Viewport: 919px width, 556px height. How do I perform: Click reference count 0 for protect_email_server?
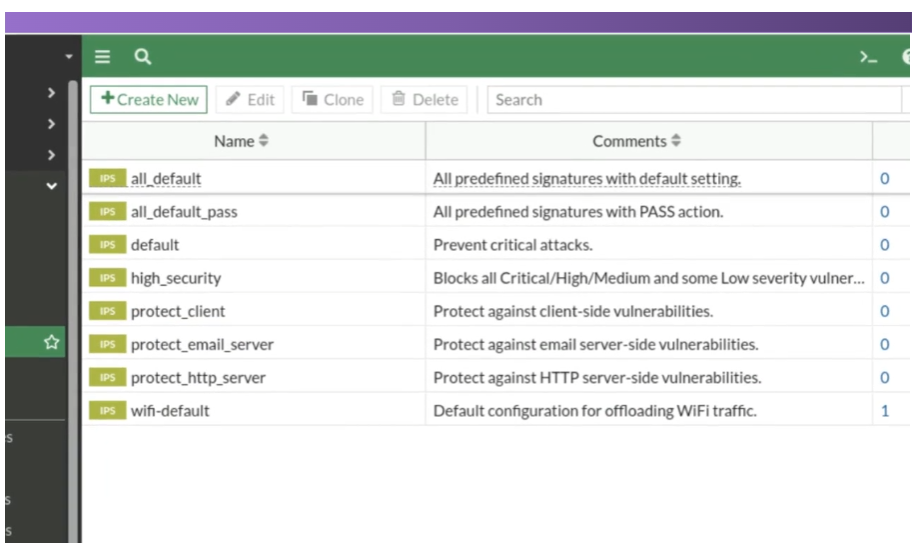coord(885,344)
